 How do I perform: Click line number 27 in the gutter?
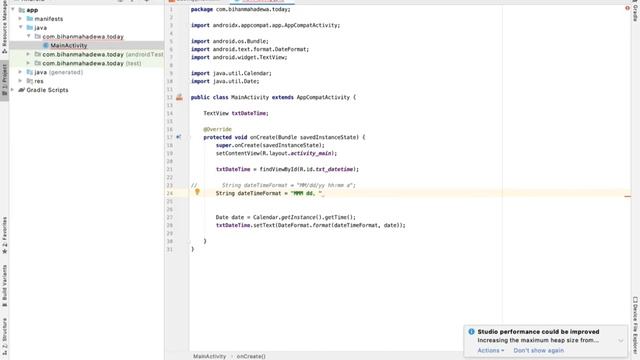click(x=170, y=217)
